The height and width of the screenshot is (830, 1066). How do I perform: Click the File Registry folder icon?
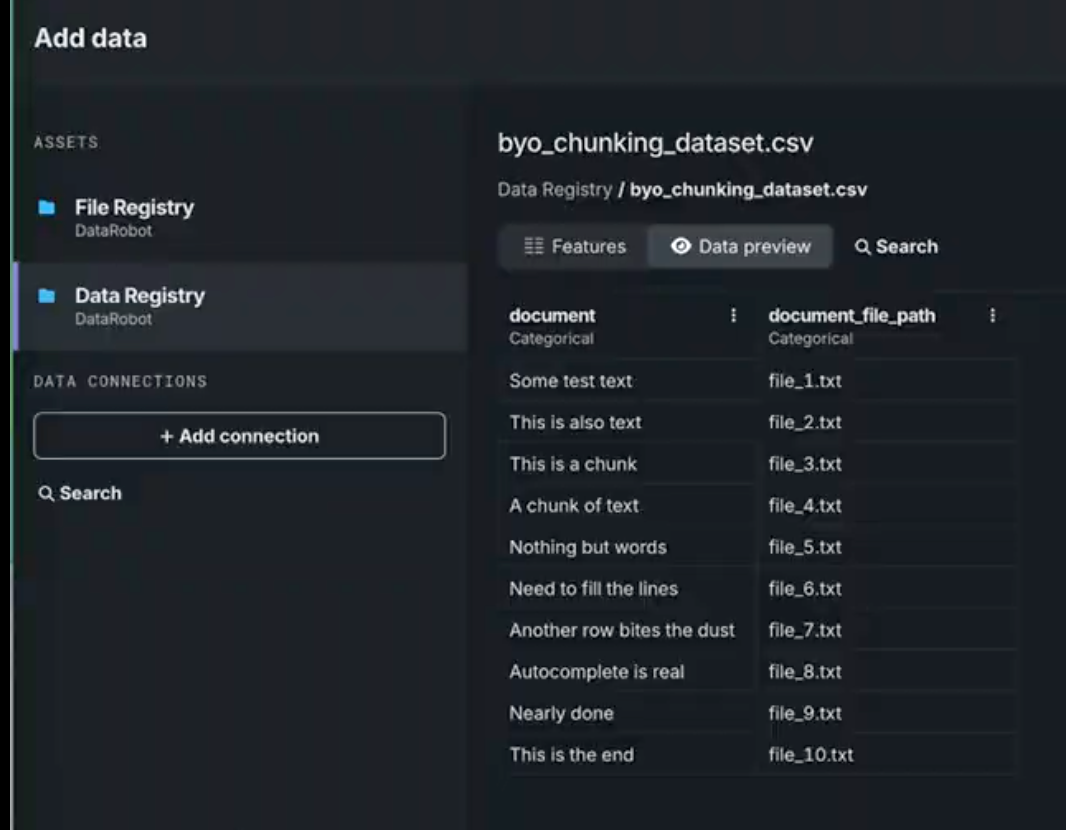(46, 208)
